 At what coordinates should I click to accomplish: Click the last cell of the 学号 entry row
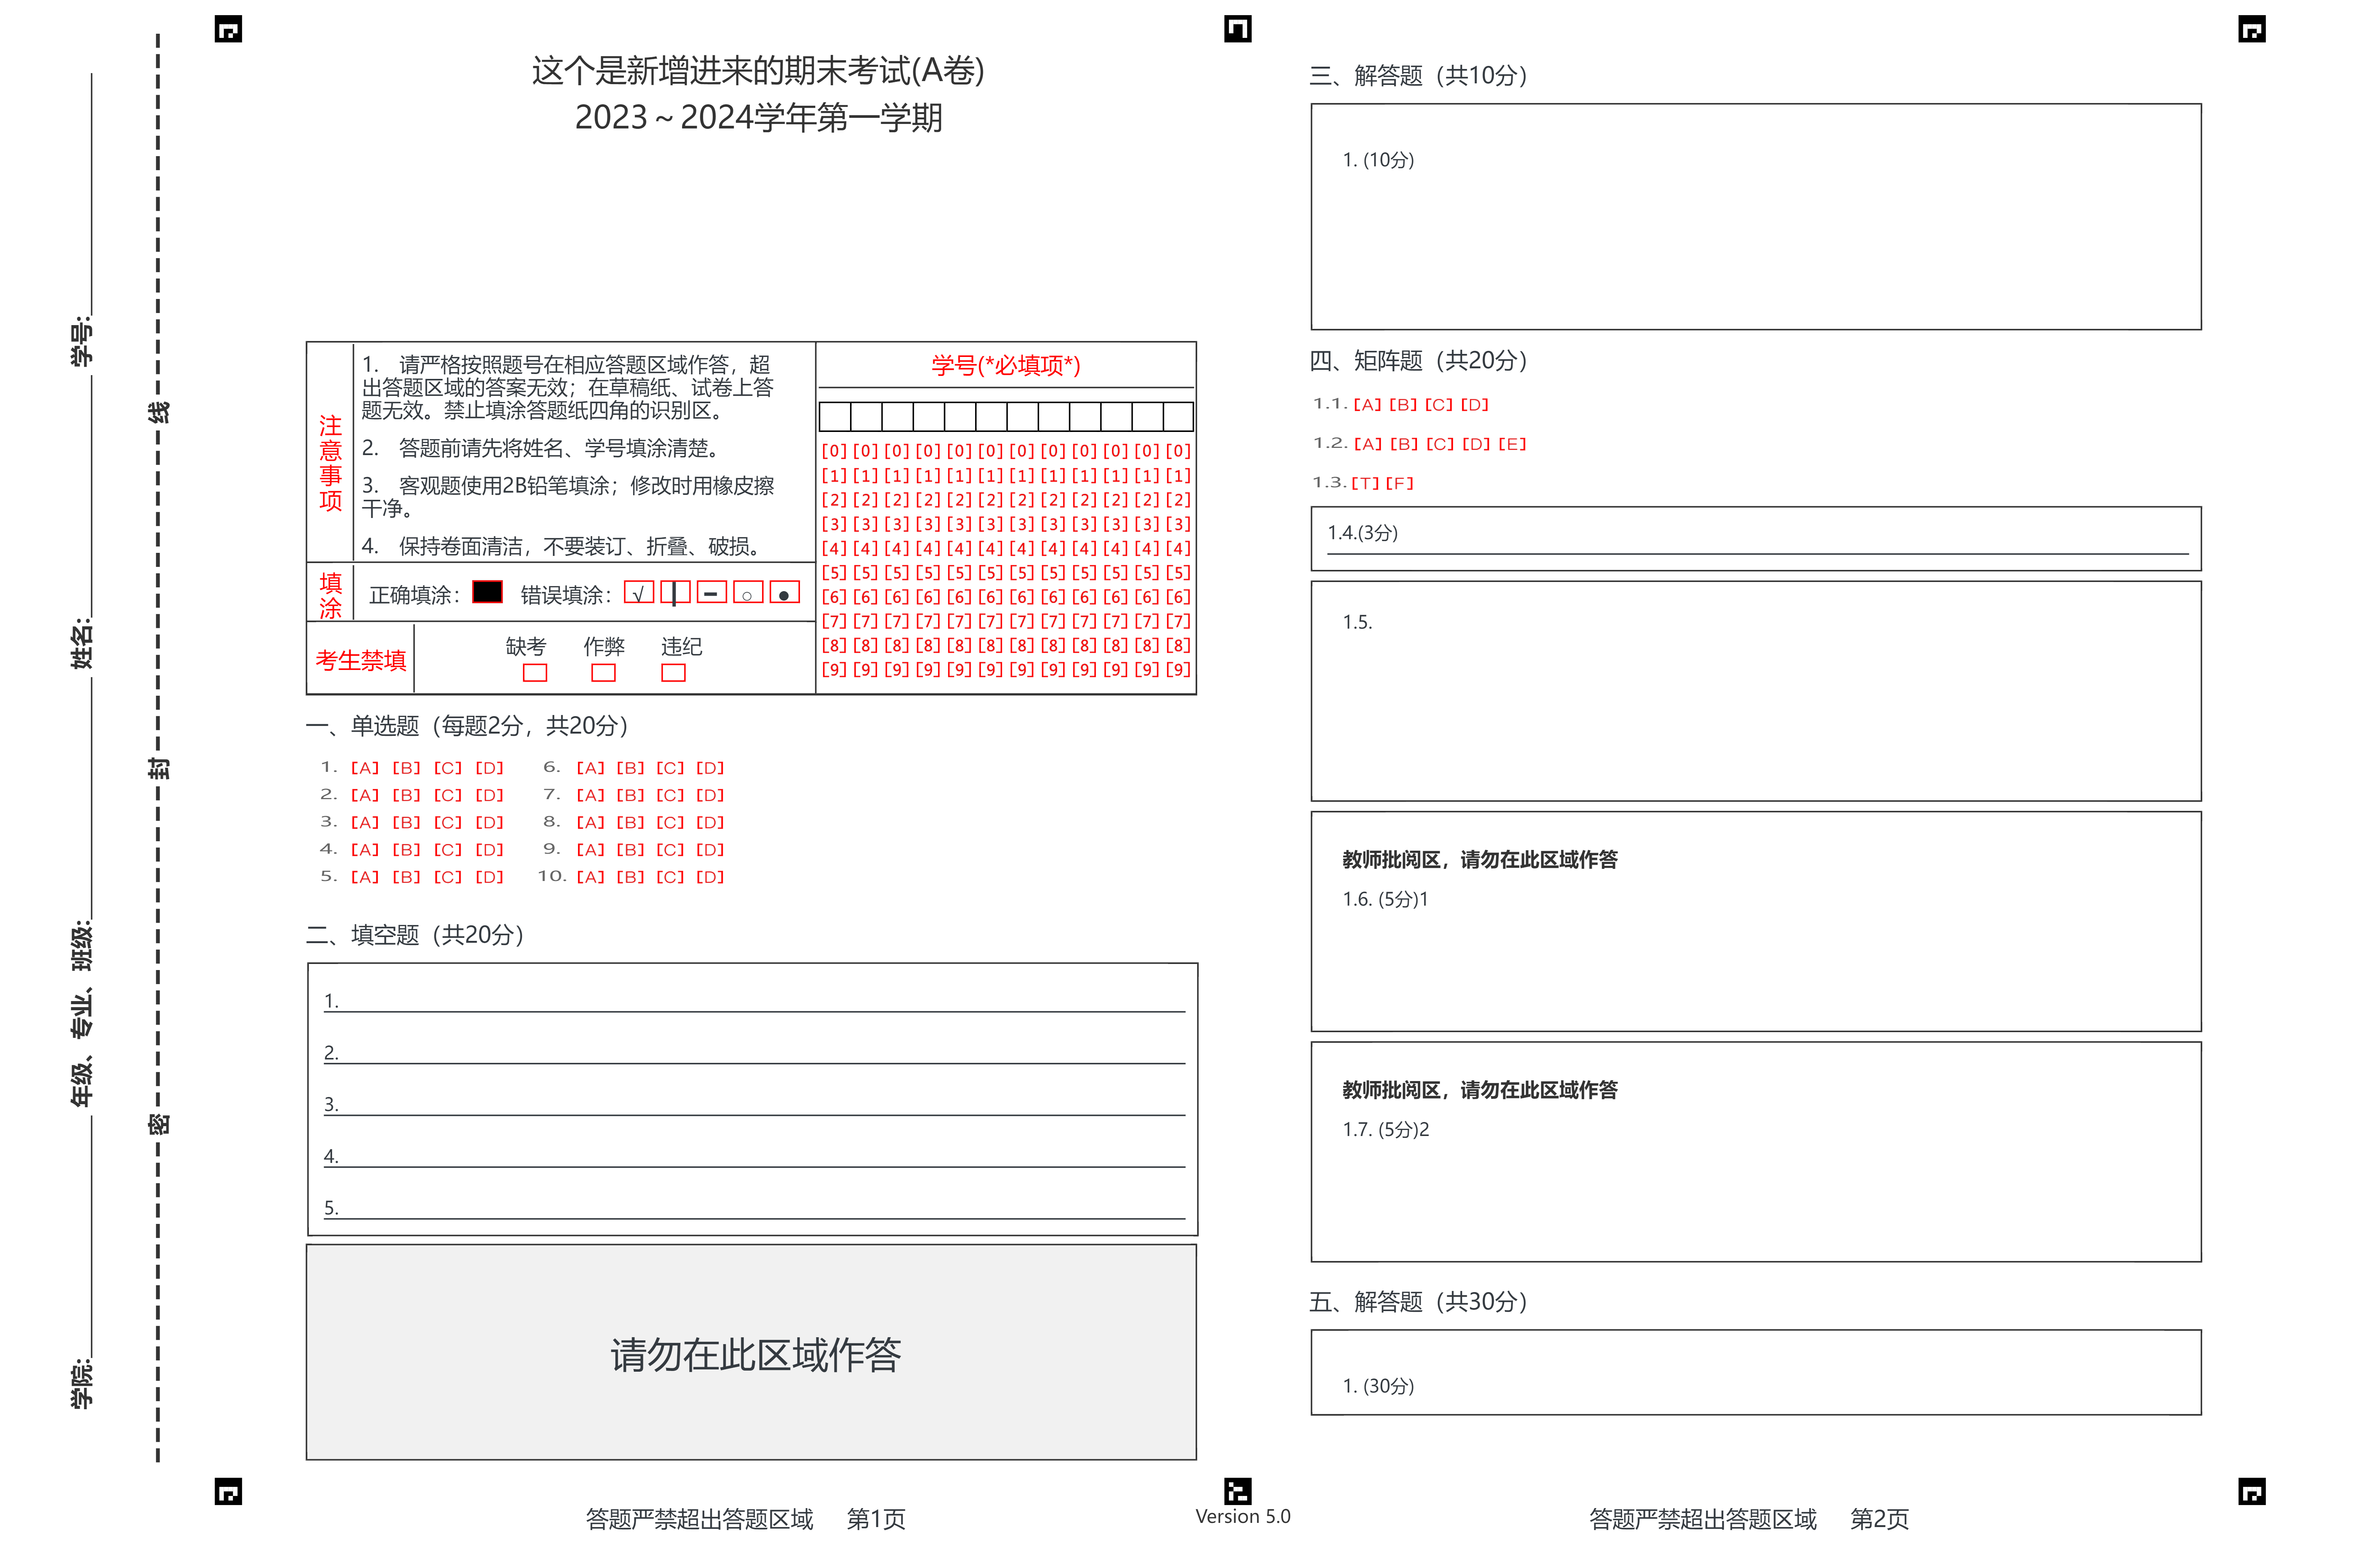click(x=1178, y=417)
